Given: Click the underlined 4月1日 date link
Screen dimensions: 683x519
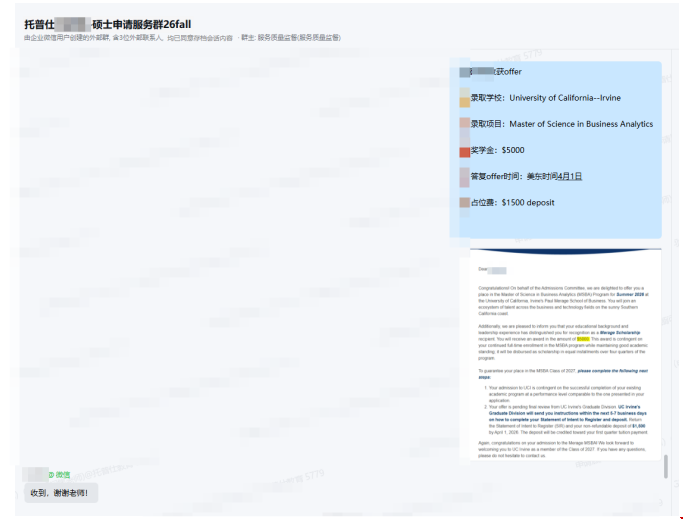Looking at the screenshot, I should tap(569, 176).
